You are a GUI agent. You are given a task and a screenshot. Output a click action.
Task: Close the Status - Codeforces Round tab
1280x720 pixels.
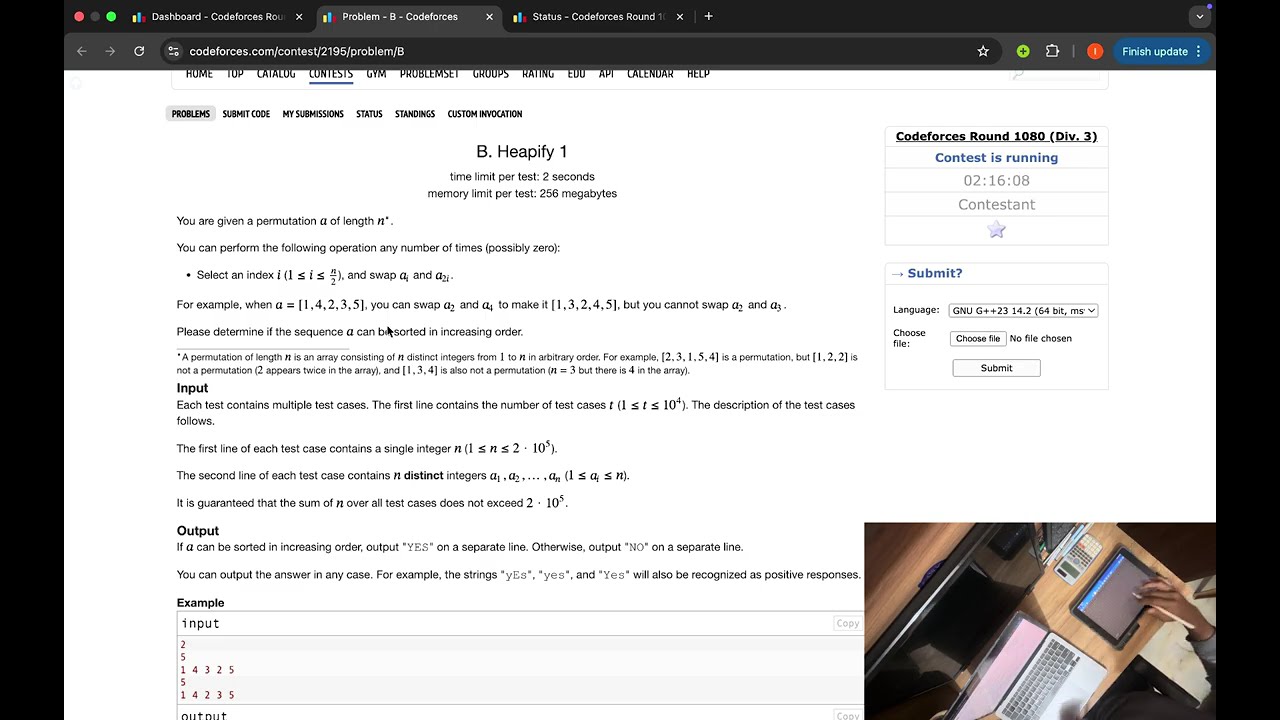(x=680, y=17)
